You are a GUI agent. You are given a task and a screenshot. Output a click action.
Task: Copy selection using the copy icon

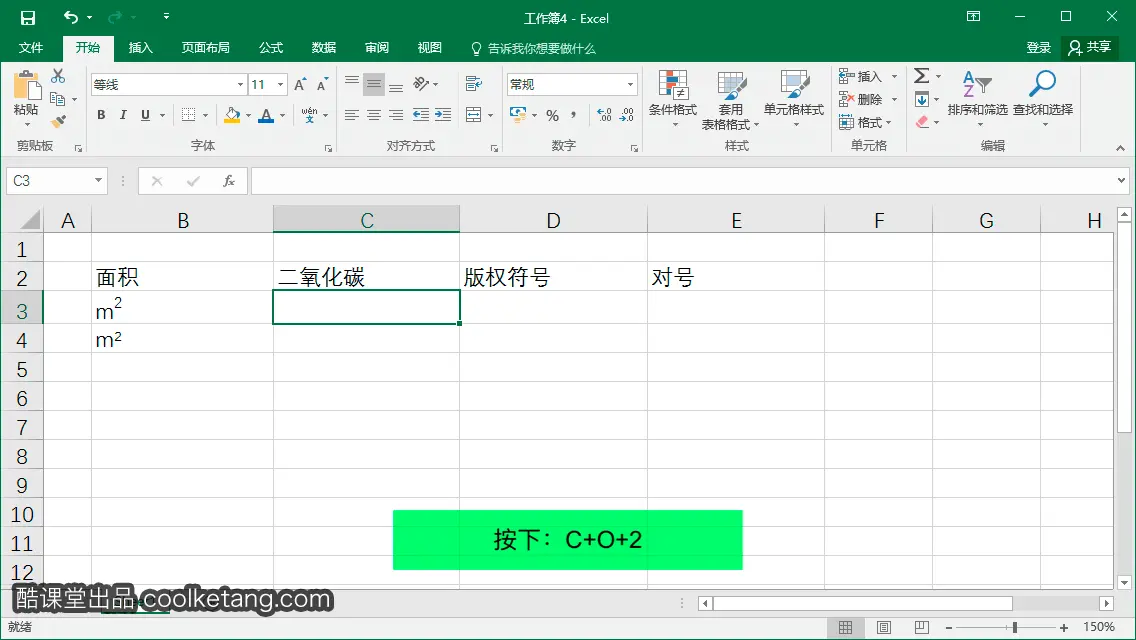click(x=58, y=99)
